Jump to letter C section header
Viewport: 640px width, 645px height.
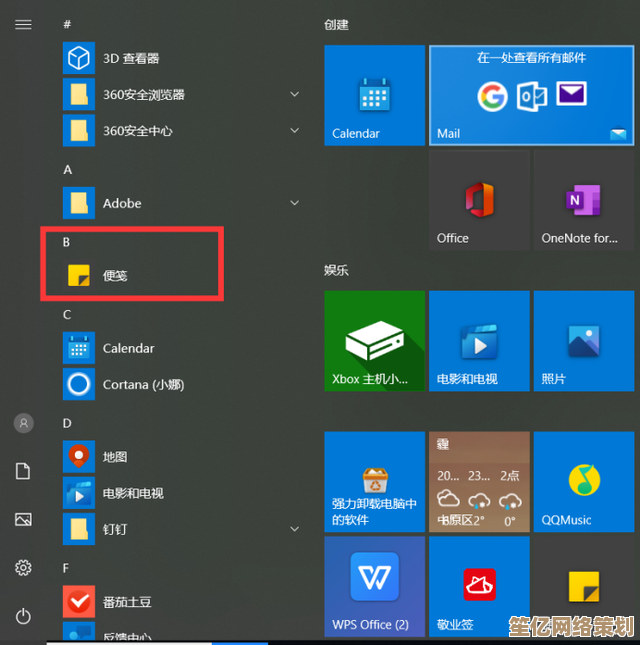[x=67, y=314]
